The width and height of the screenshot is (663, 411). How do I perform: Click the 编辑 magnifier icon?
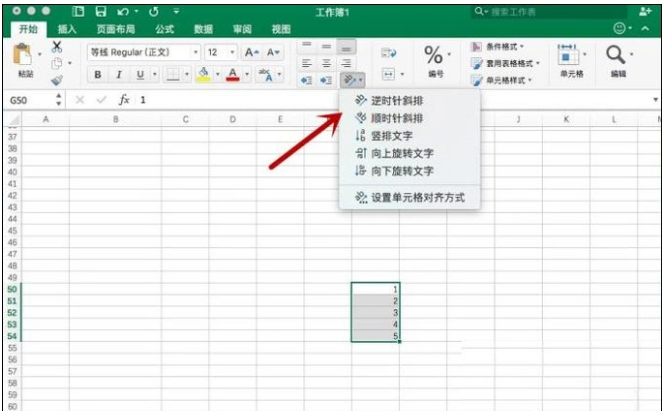(x=615, y=55)
